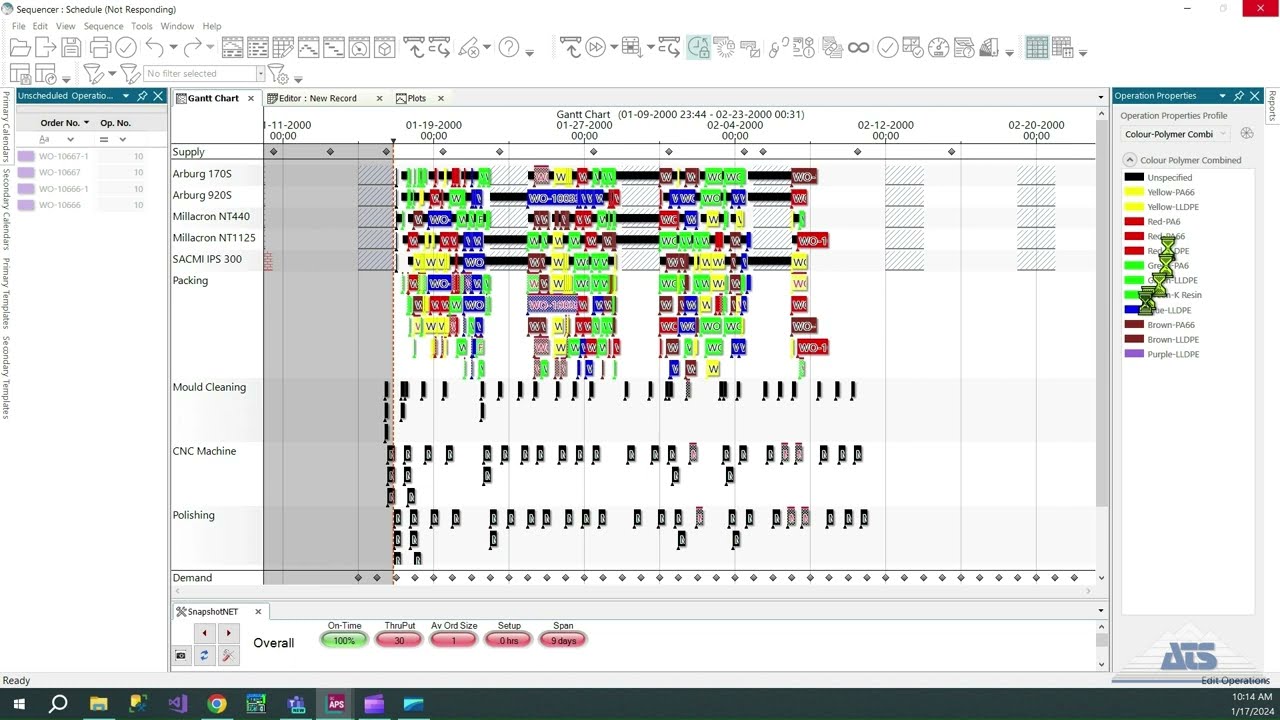1280x720 pixels.
Task: Open Visual Studio from taskbar
Action: click(x=177, y=704)
